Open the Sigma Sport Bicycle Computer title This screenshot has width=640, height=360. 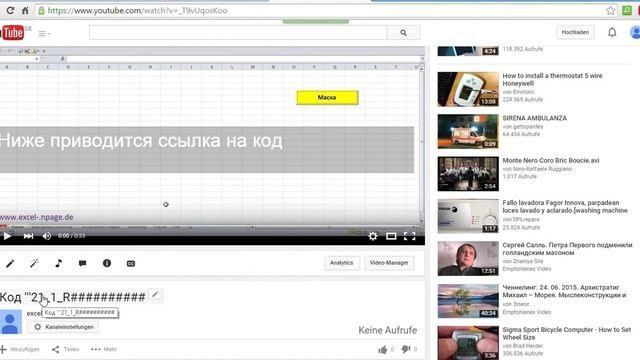click(567, 333)
